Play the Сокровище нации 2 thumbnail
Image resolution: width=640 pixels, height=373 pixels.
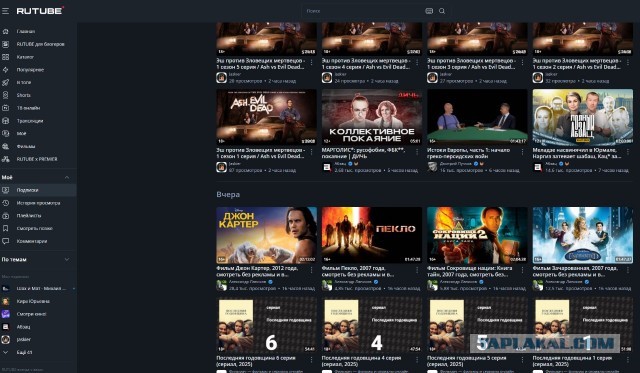point(477,235)
